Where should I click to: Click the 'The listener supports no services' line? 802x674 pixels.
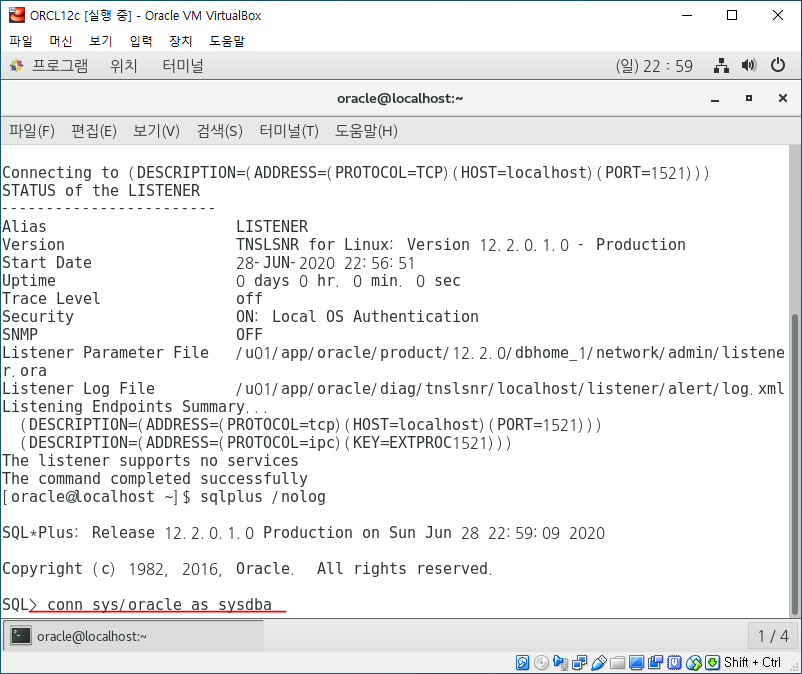click(x=150, y=461)
